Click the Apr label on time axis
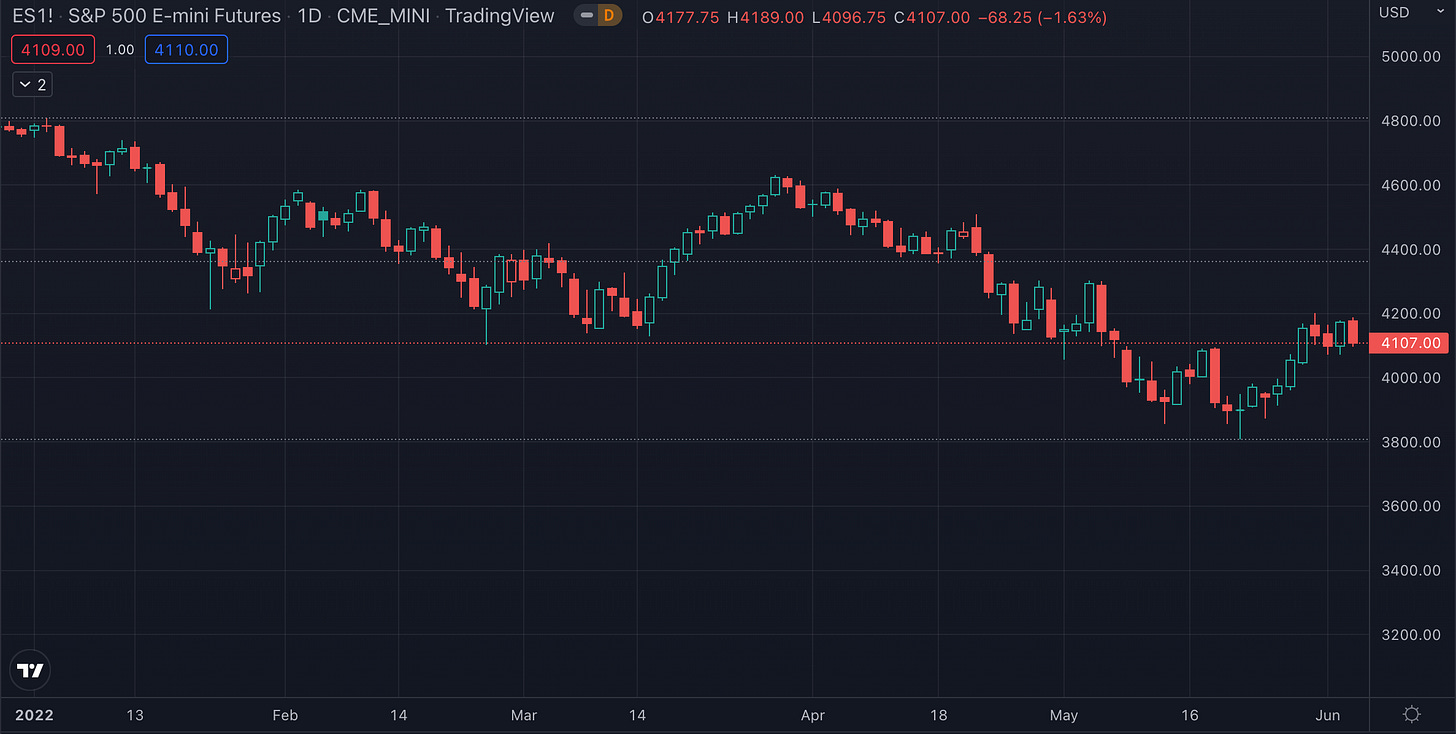The image size is (1456, 734). click(812, 715)
